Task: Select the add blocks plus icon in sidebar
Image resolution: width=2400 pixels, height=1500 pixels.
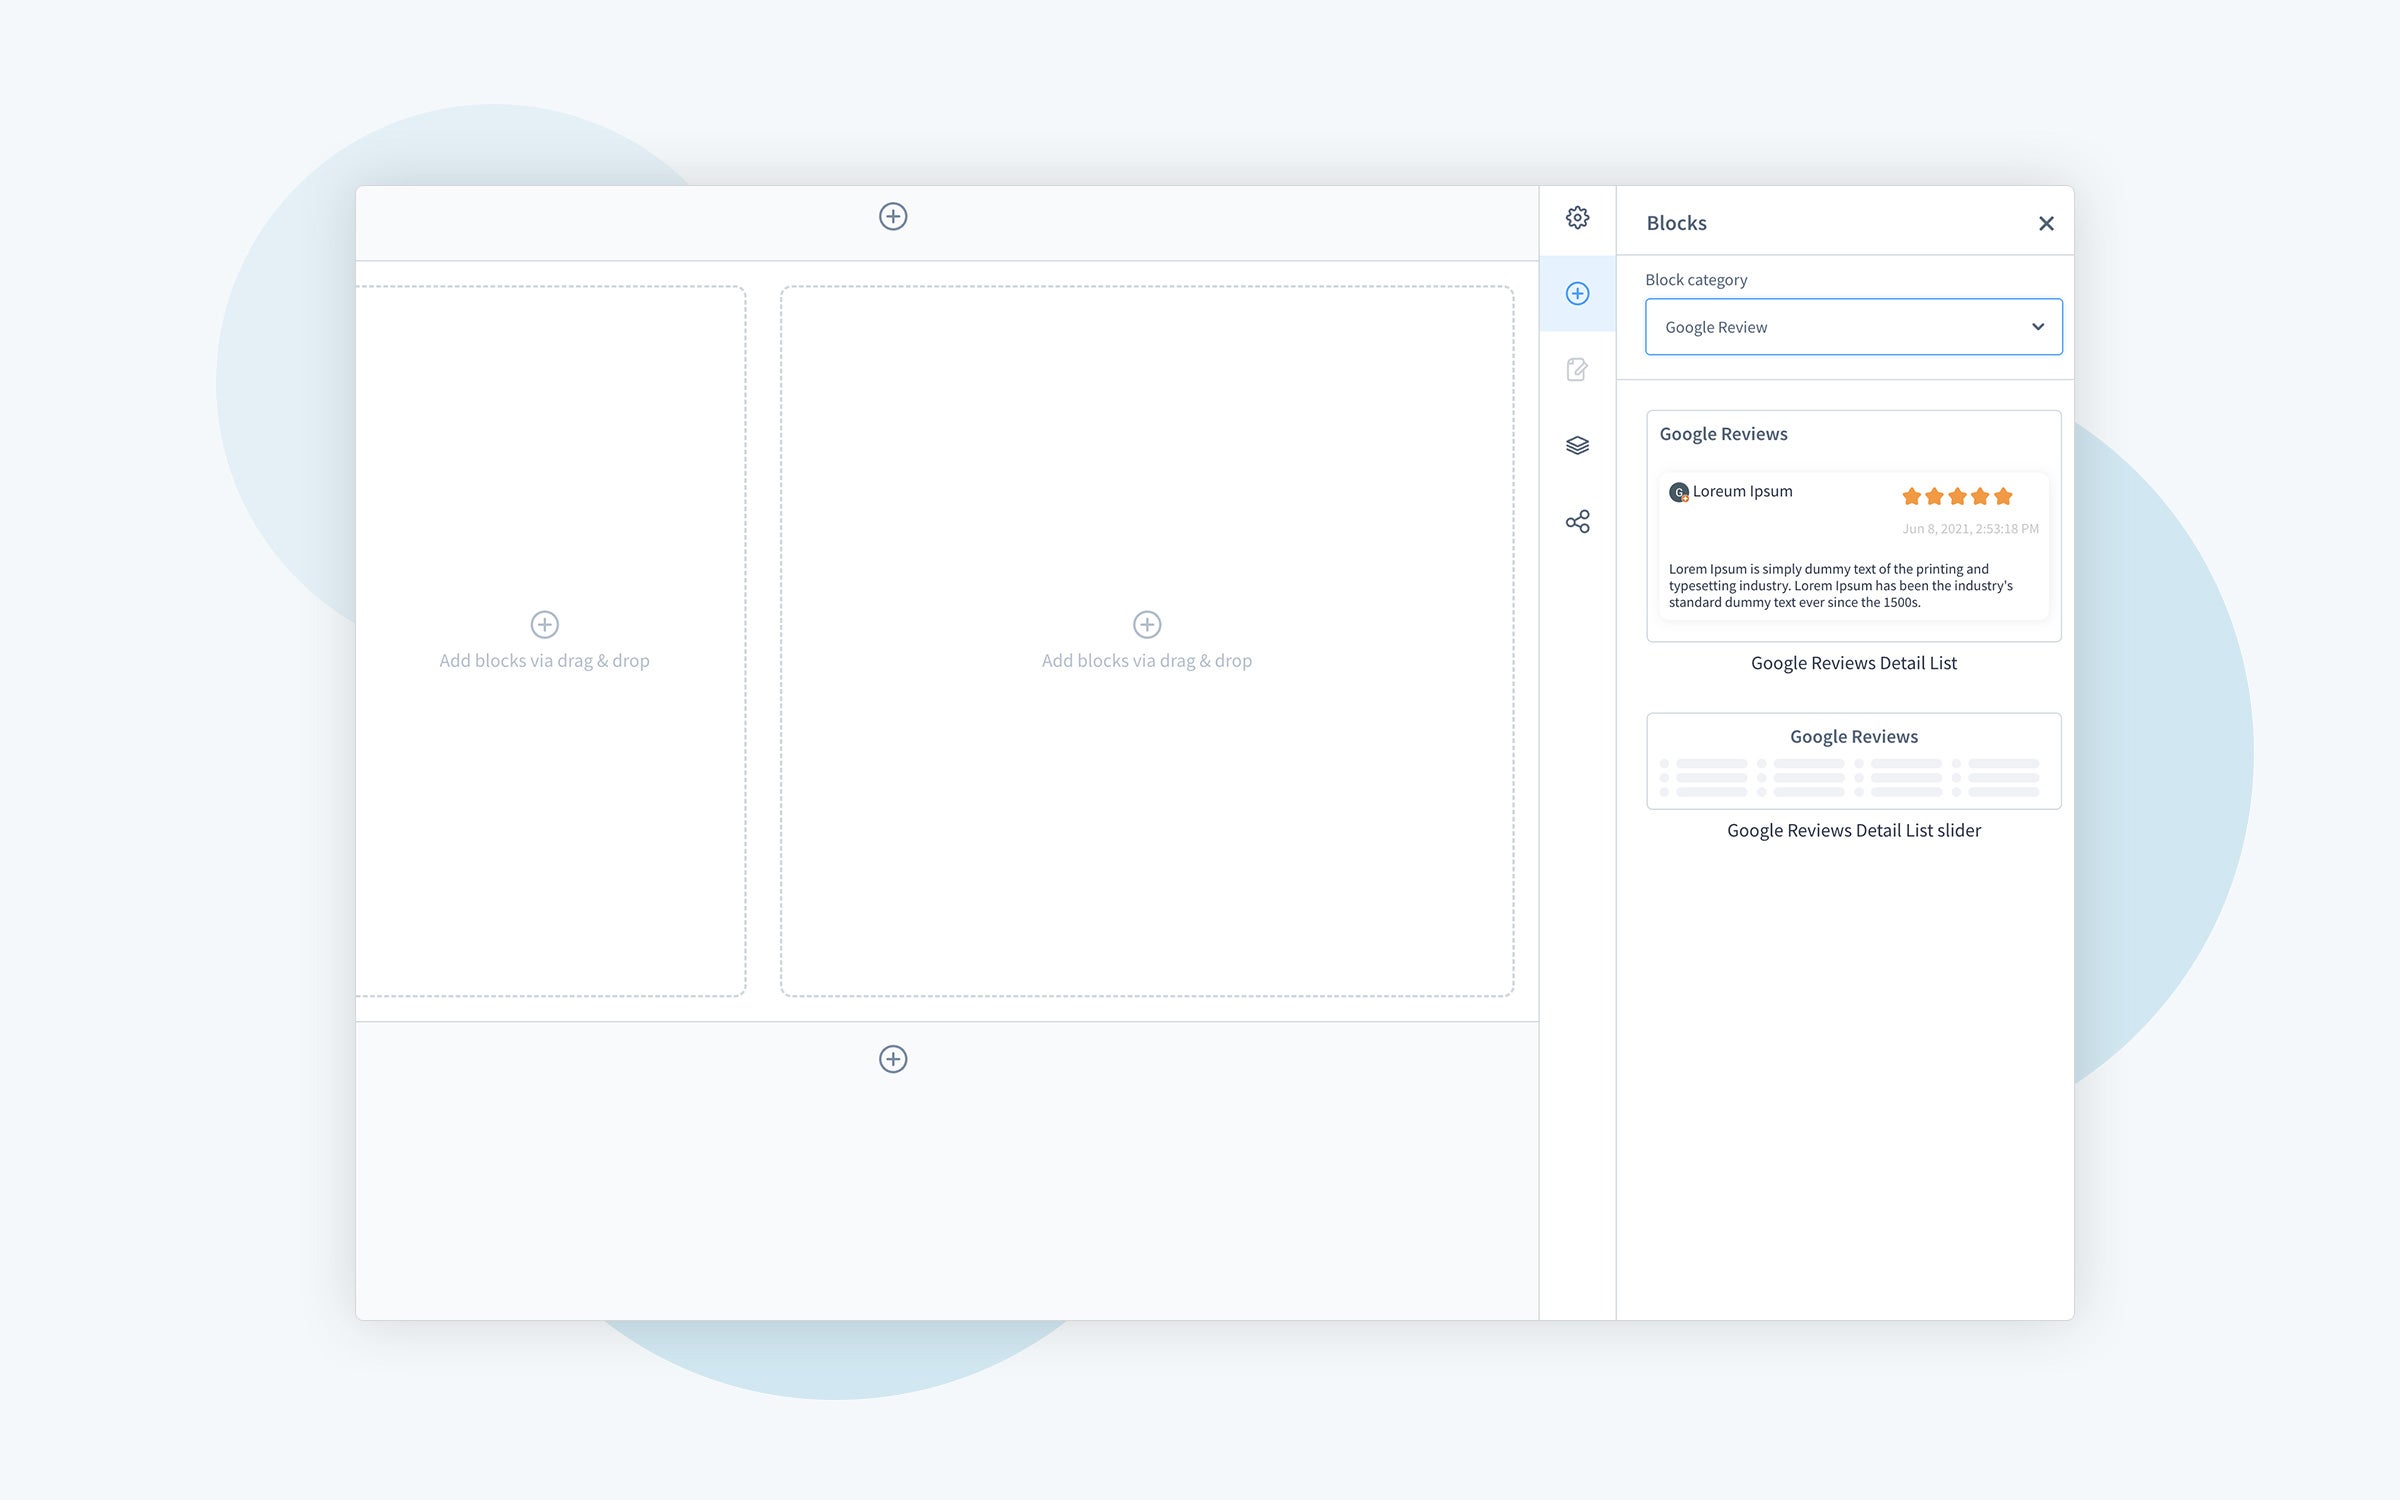Action: point(1577,293)
